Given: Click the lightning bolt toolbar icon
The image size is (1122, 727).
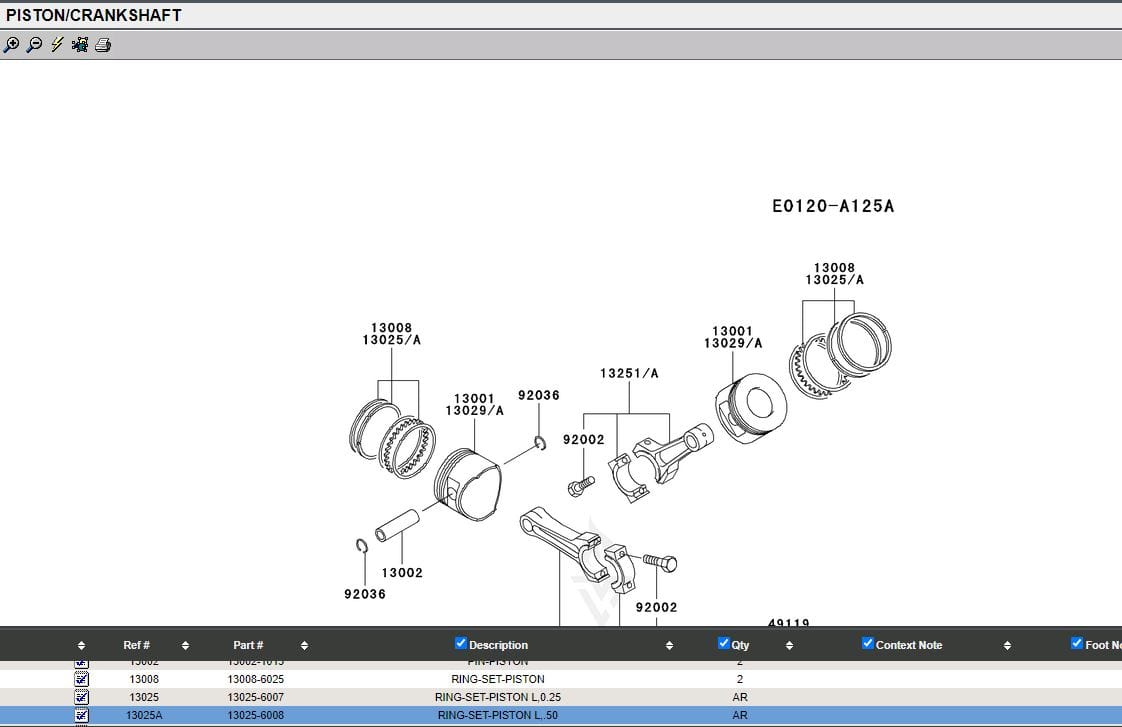Looking at the screenshot, I should click(57, 45).
